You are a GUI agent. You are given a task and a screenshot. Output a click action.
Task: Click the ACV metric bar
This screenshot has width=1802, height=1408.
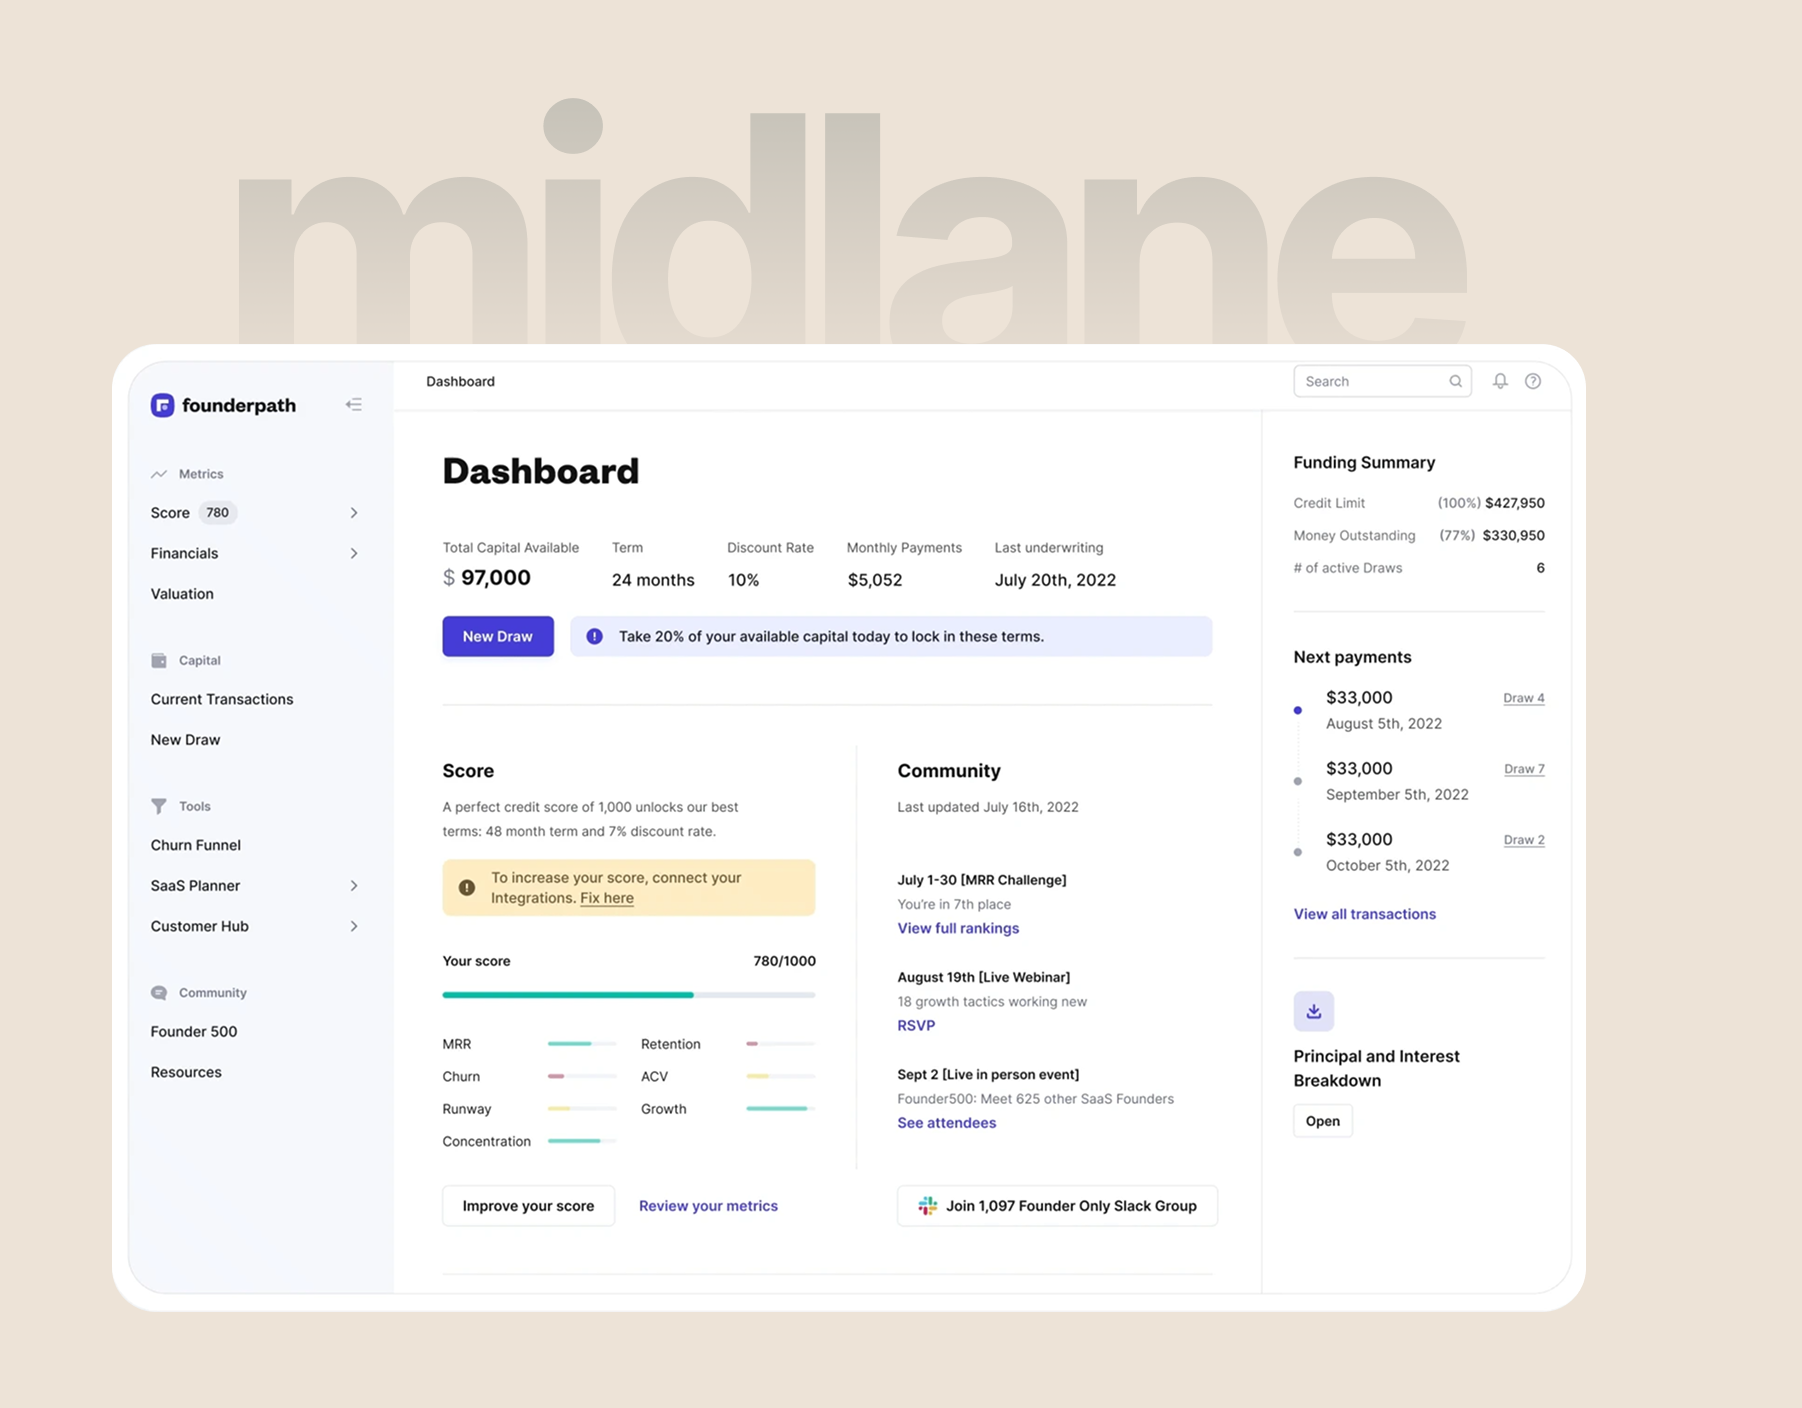pos(781,1076)
